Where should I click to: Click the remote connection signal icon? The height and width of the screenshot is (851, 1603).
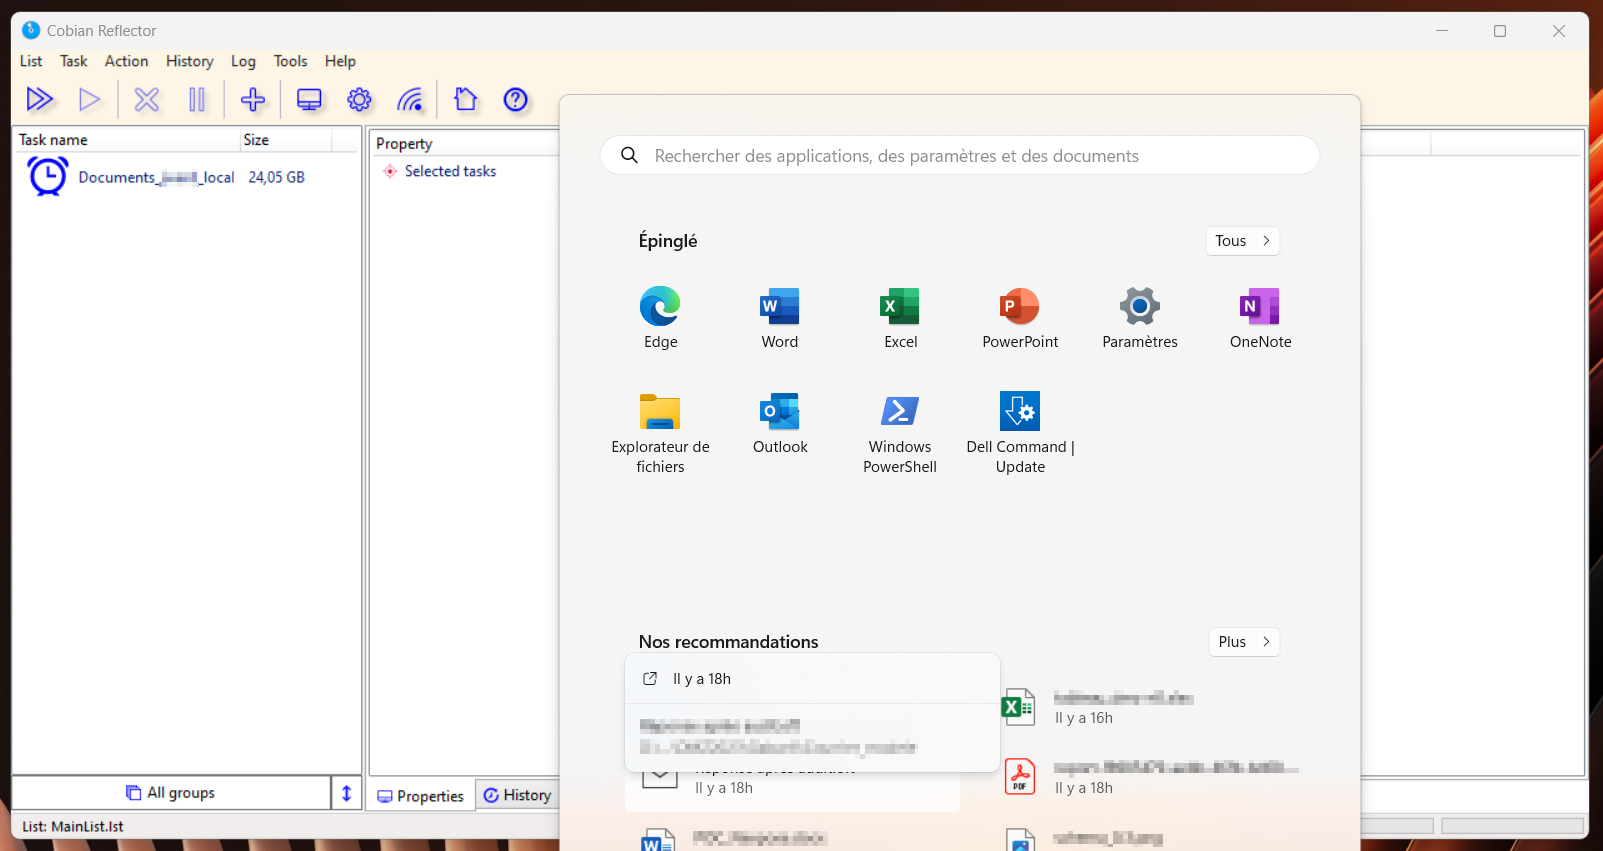(x=410, y=99)
